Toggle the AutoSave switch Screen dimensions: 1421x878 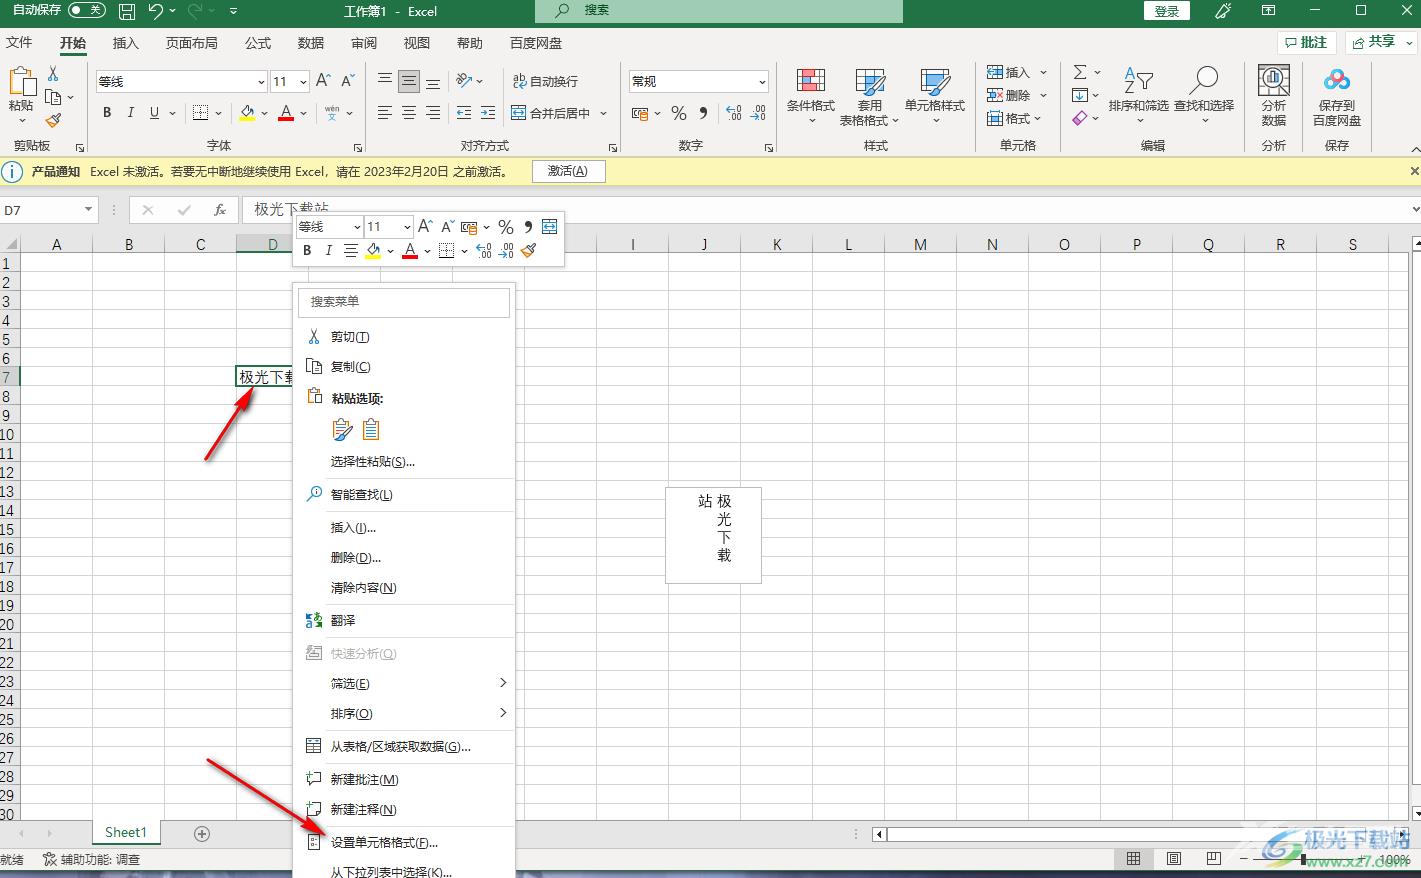click(x=87, y=10)
